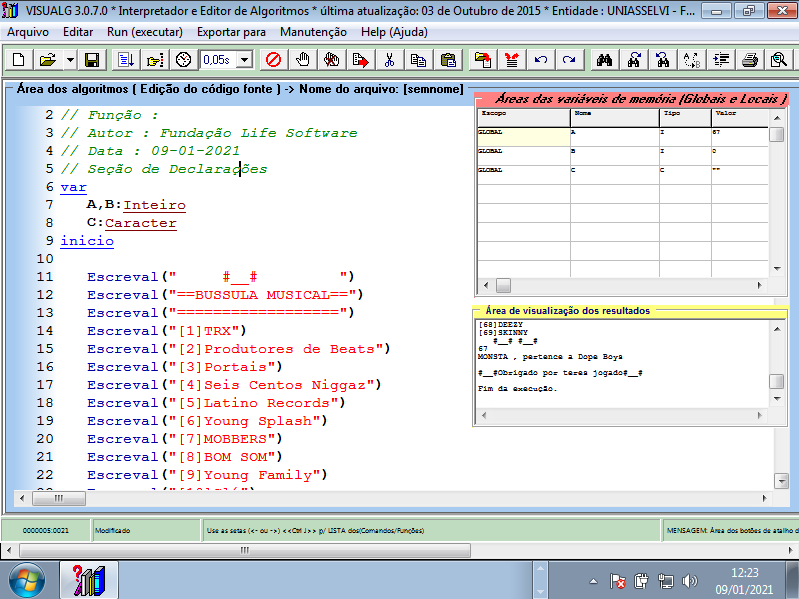
Task: Toggle a breakpoint with the hand icon
Action: (303, 60)
